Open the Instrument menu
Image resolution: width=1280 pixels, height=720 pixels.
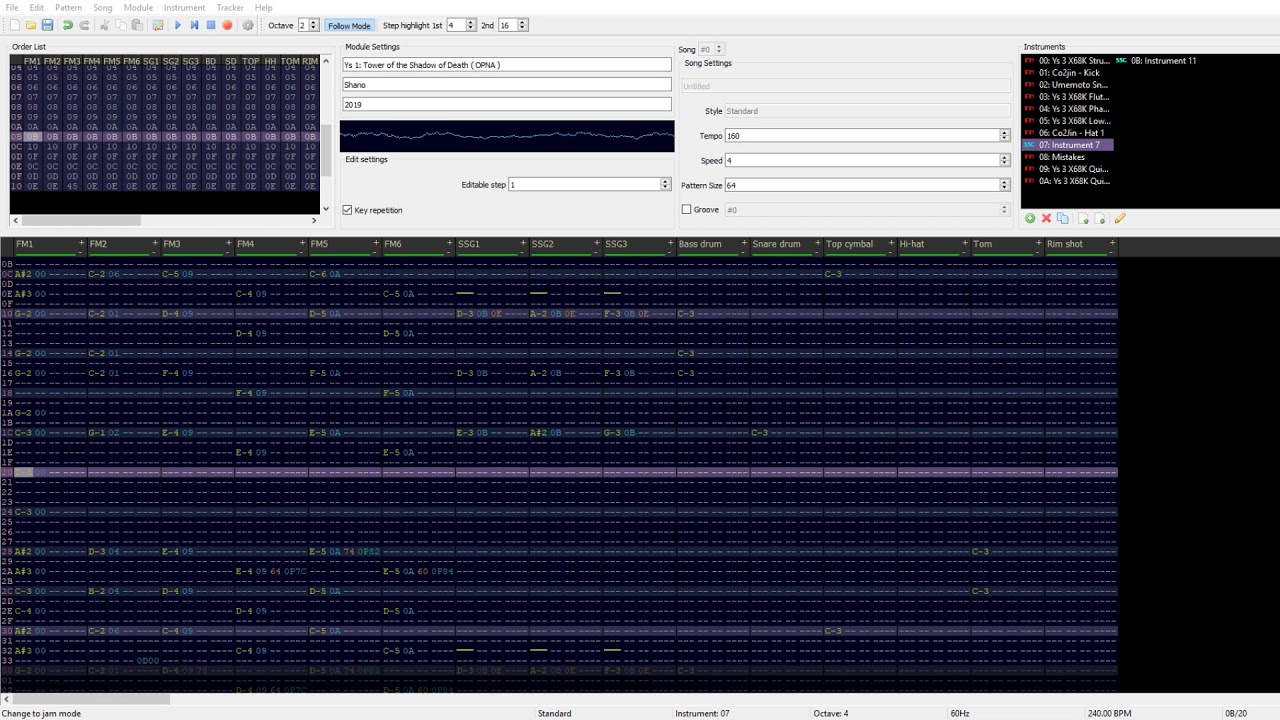point(184,7)
